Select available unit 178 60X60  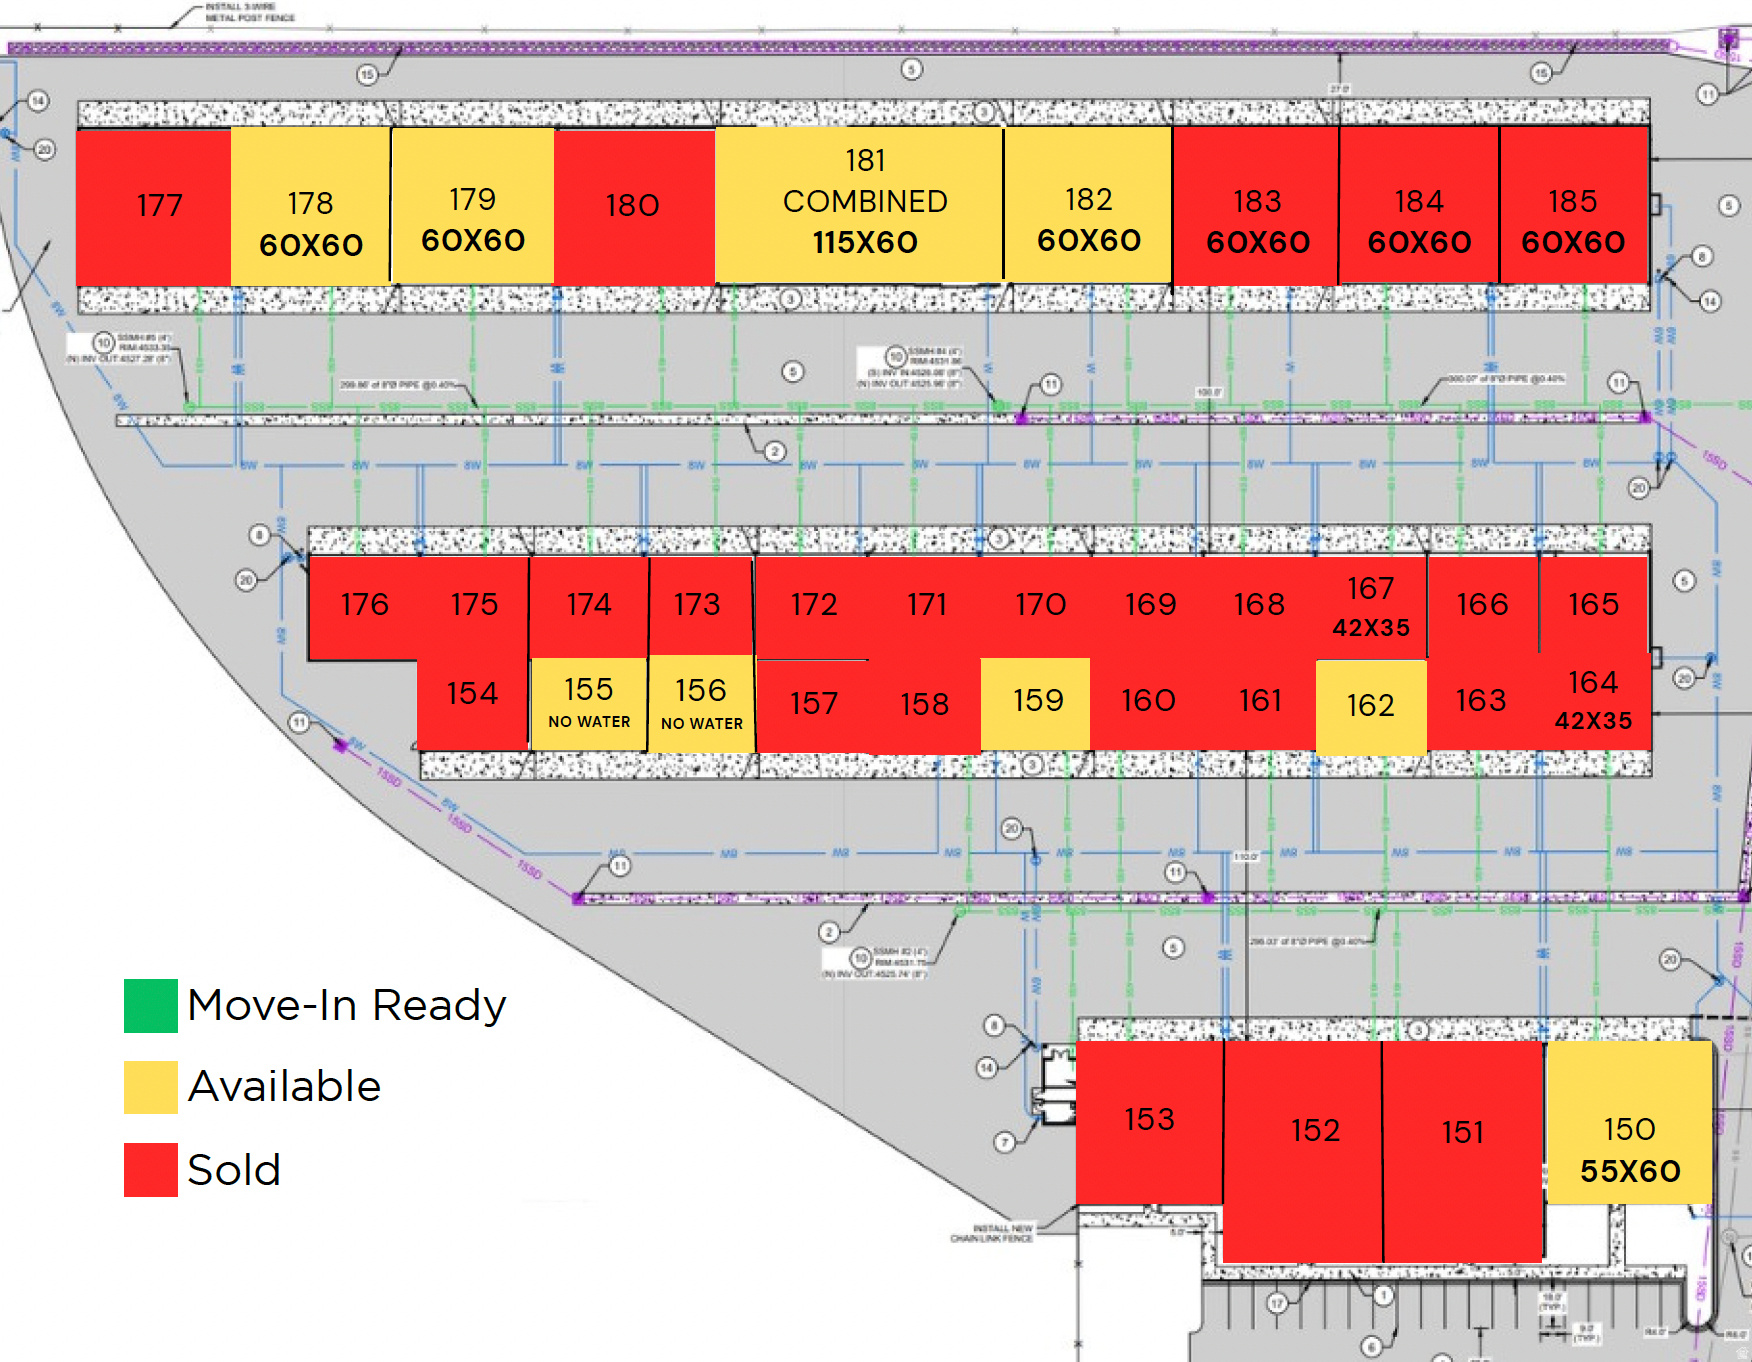311,206
